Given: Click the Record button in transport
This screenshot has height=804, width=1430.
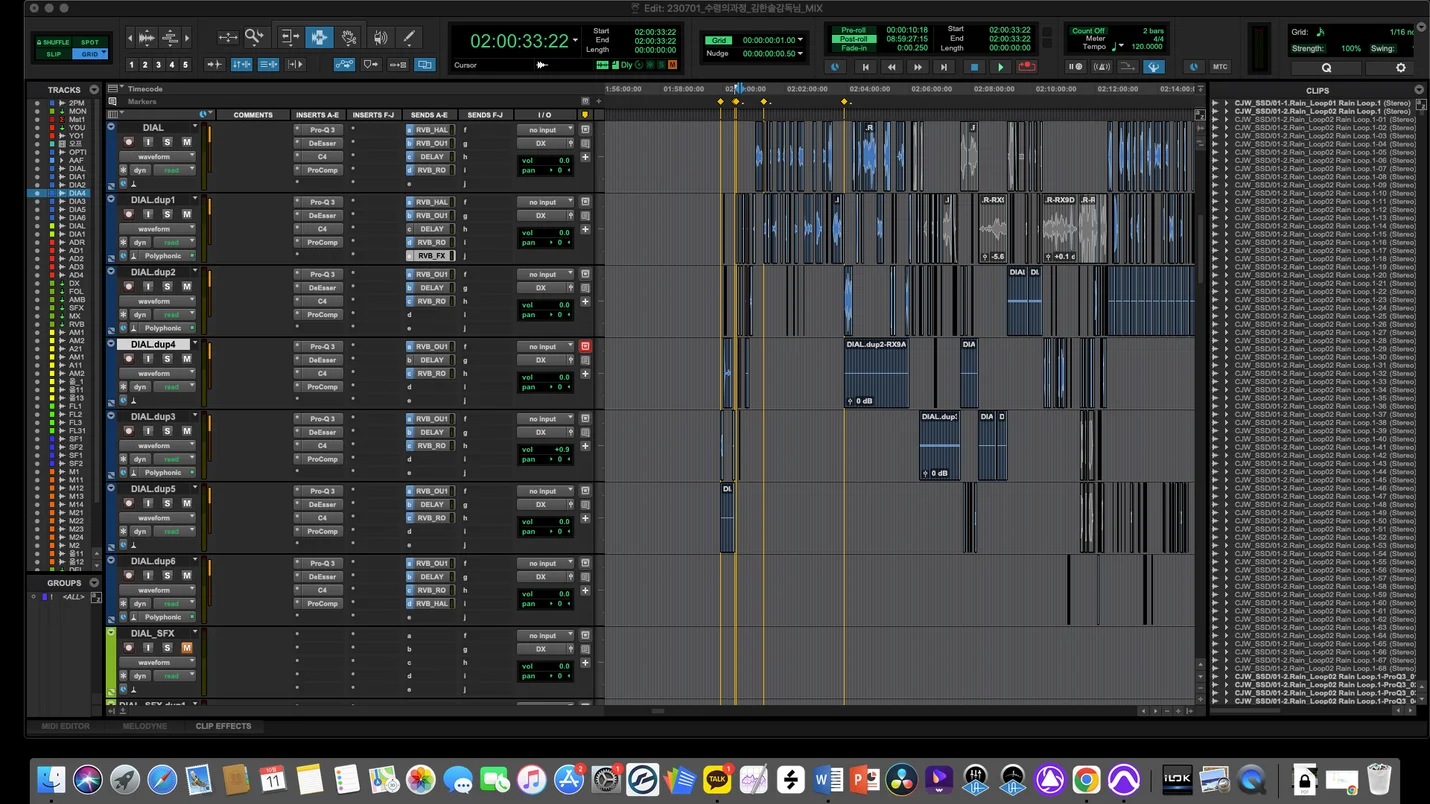Looking at the screenshot, I should 1026,67.
